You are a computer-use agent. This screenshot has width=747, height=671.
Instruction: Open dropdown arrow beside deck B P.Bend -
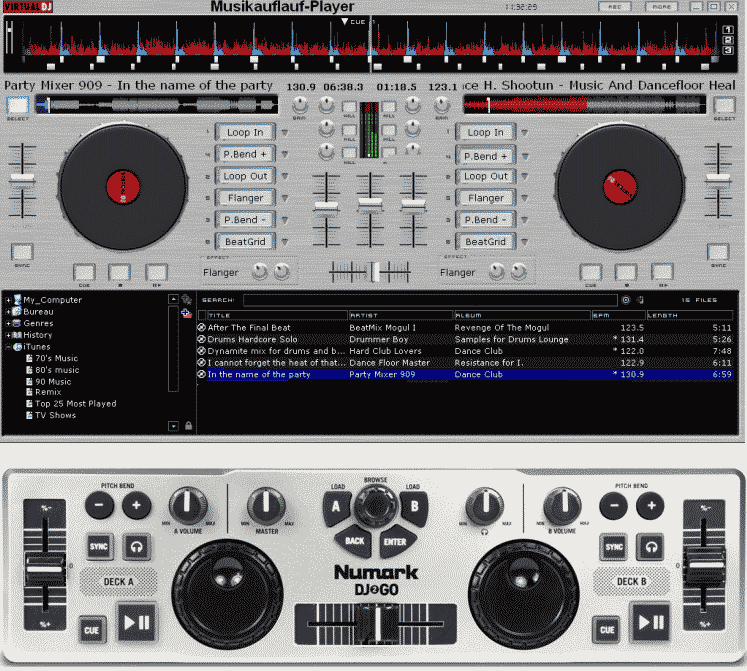click(x=525, y=220)
